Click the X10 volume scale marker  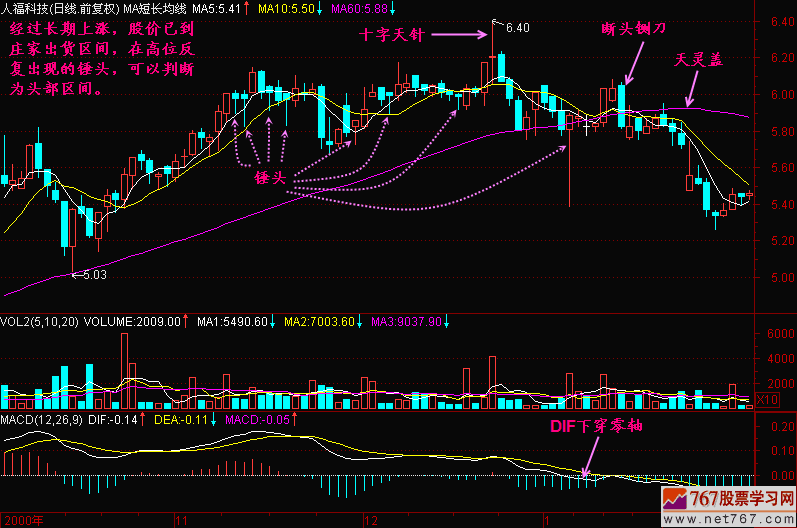[765, 400]
